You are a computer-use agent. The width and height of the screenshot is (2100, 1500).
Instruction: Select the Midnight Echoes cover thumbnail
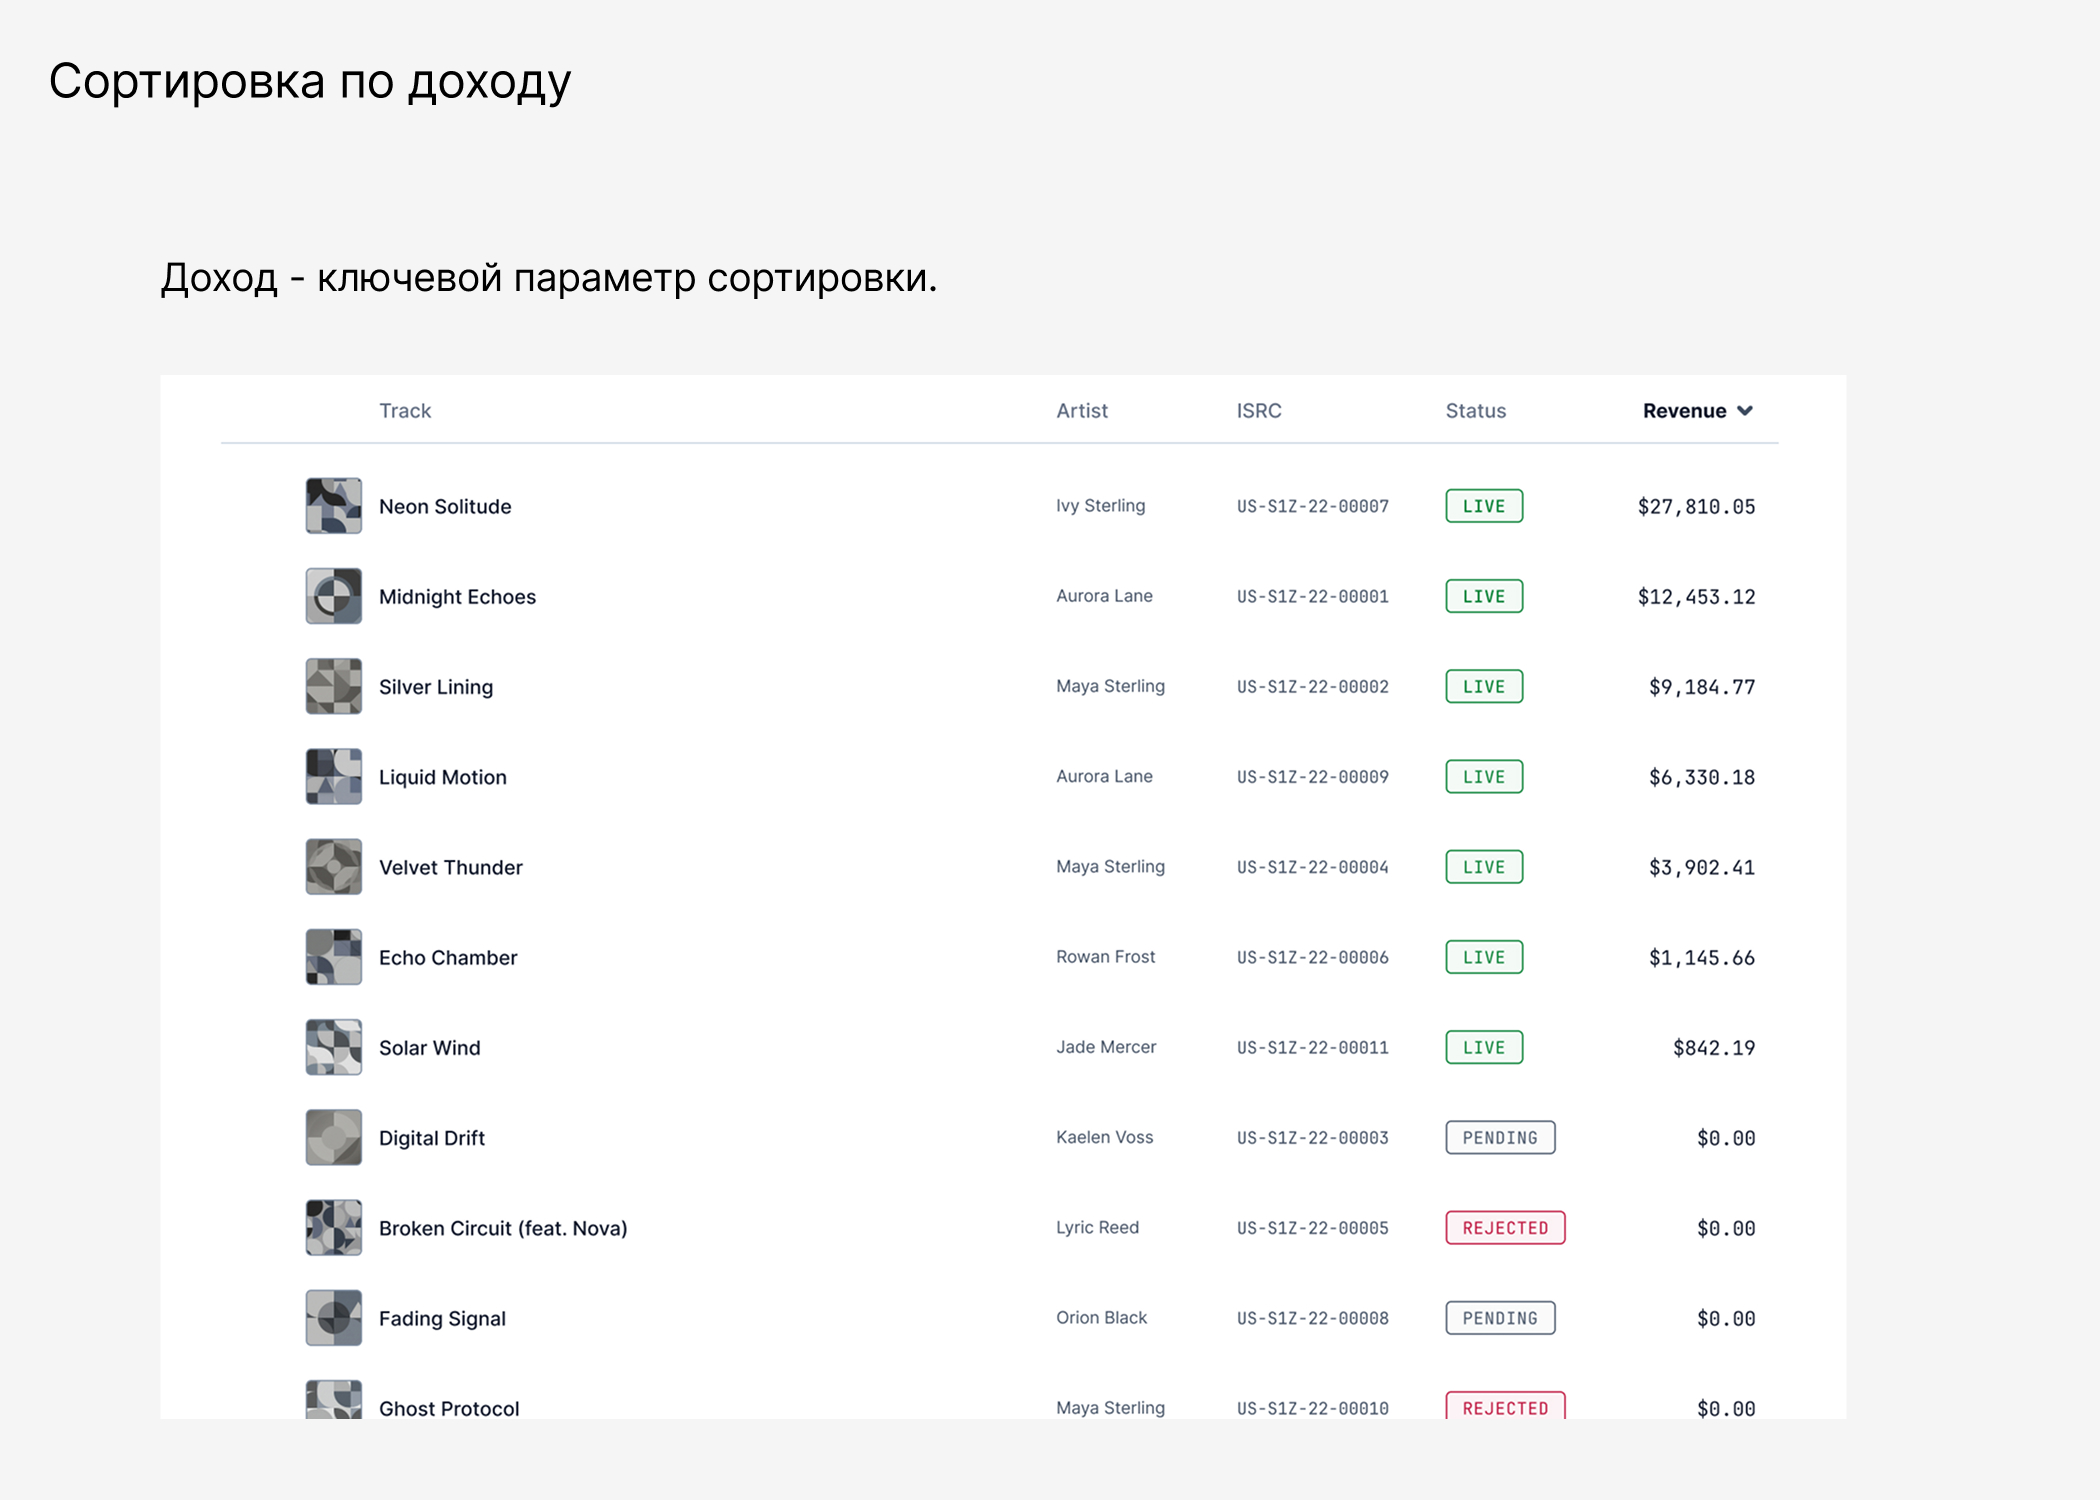click(x=334, y=596)
